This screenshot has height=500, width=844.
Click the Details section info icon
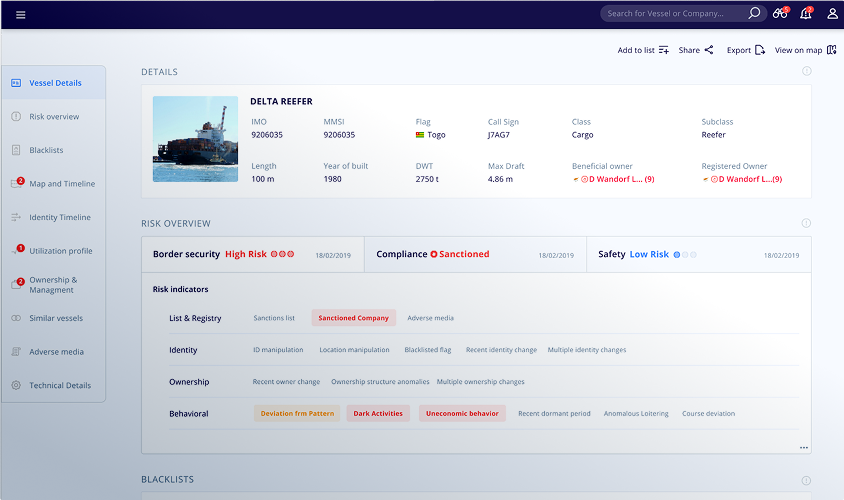(806, 71)
